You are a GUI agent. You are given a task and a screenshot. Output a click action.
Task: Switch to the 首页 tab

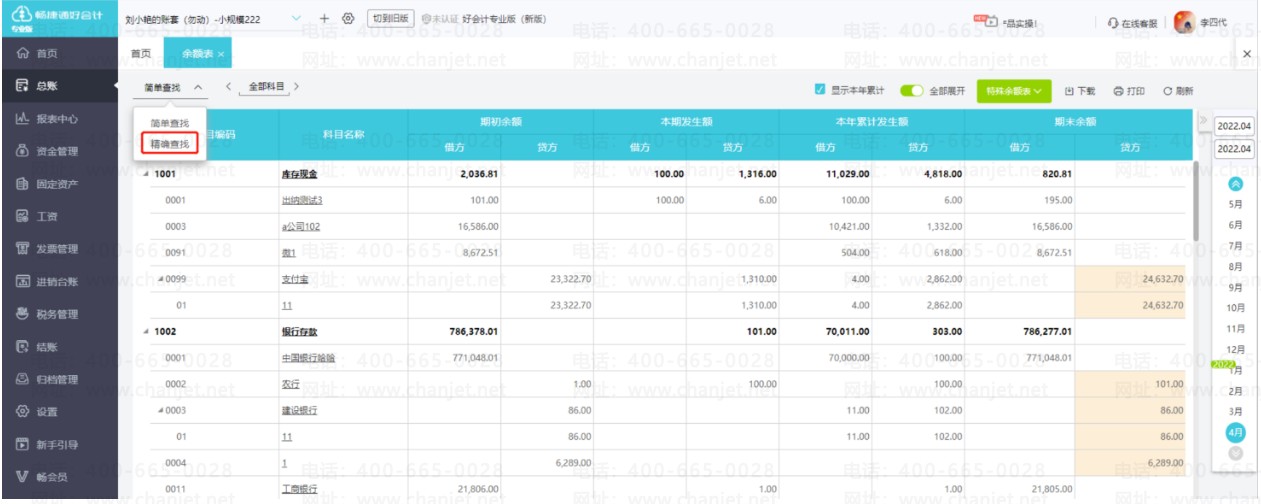coord(142,54)
